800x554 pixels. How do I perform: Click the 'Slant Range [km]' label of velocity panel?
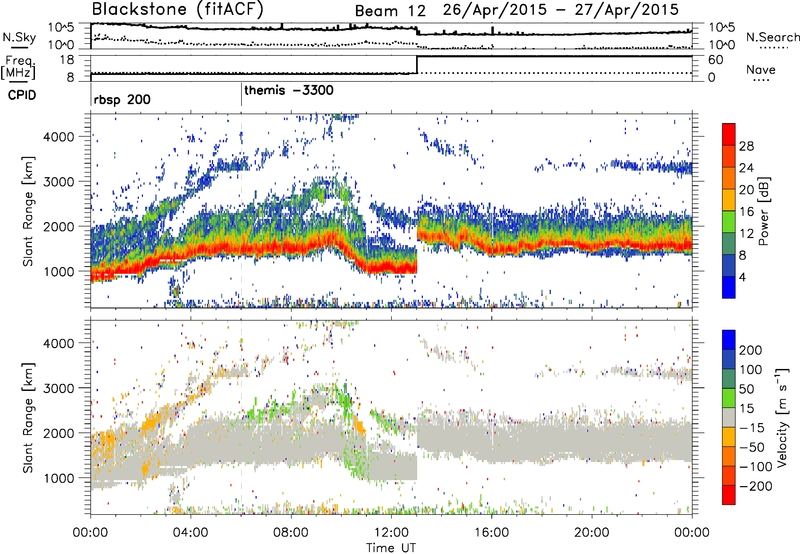(28, 418)
